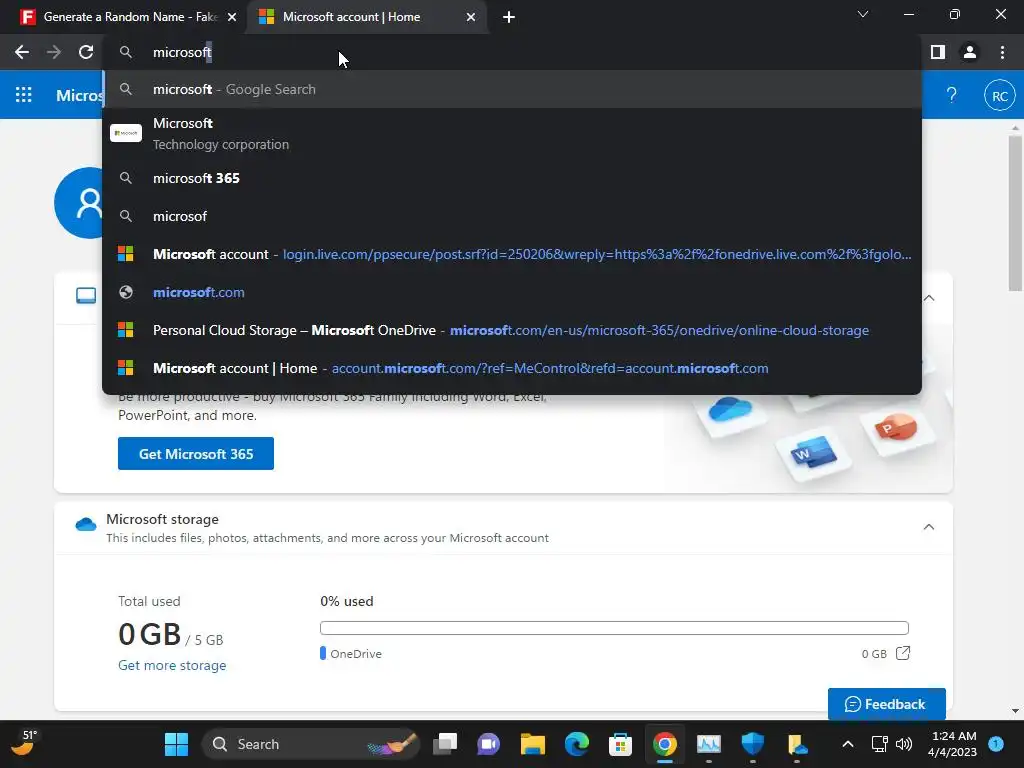Screen dimensions: 1024x768
Task: Launch Microsoft Edge from taskbar
Action: [x=577, y=744]
